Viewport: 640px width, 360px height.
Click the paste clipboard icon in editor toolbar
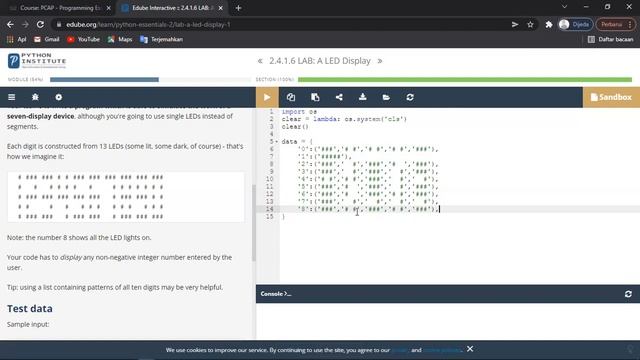tap(315, 97)
